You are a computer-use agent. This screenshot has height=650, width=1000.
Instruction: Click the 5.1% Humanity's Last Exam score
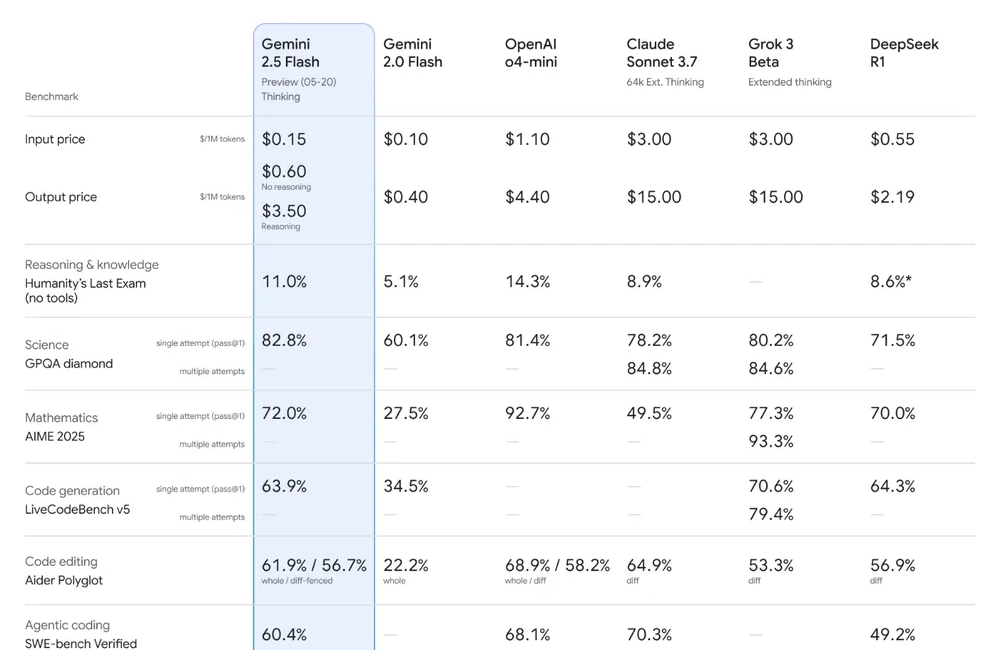401,281
